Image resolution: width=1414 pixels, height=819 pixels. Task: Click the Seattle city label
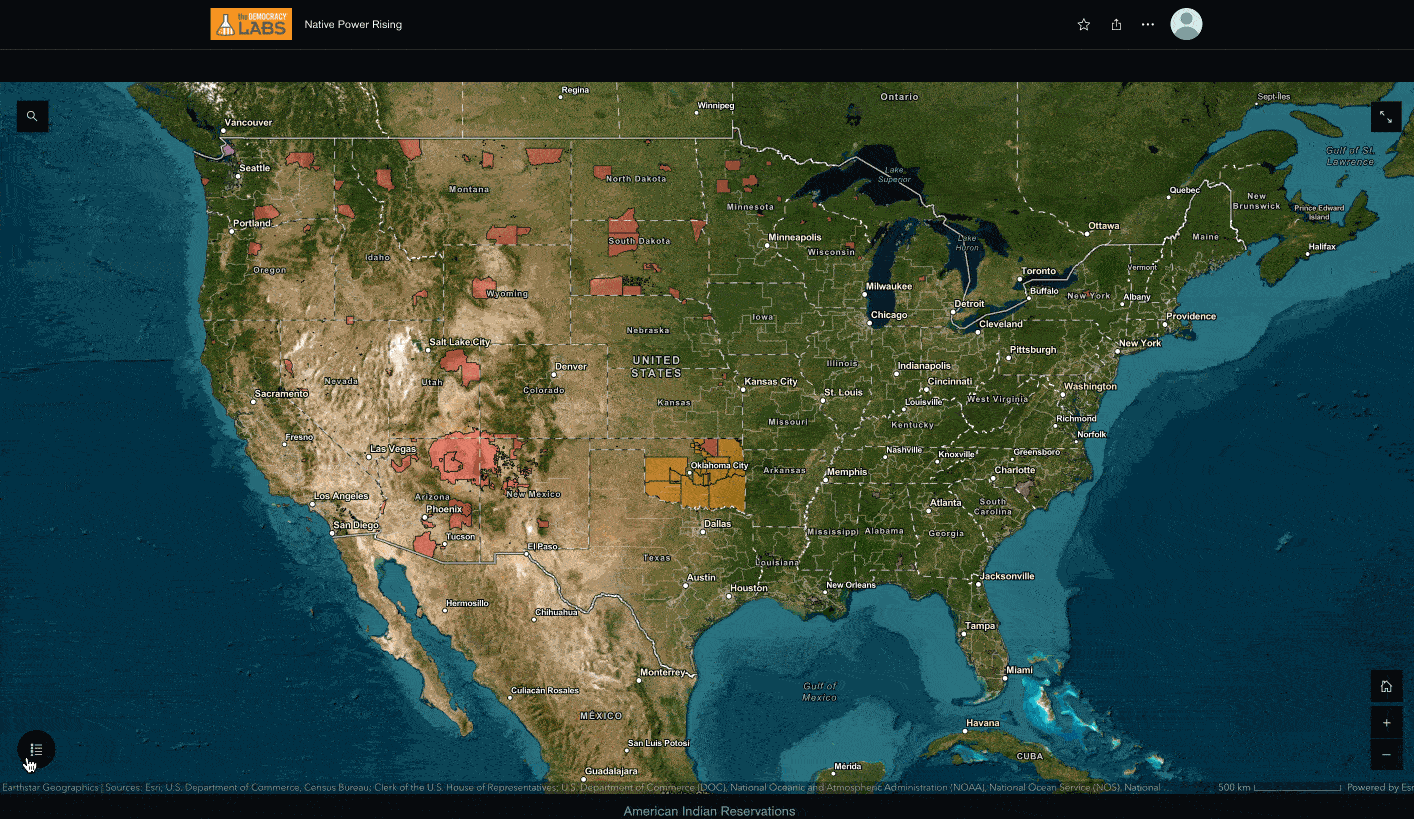[255, 168]
